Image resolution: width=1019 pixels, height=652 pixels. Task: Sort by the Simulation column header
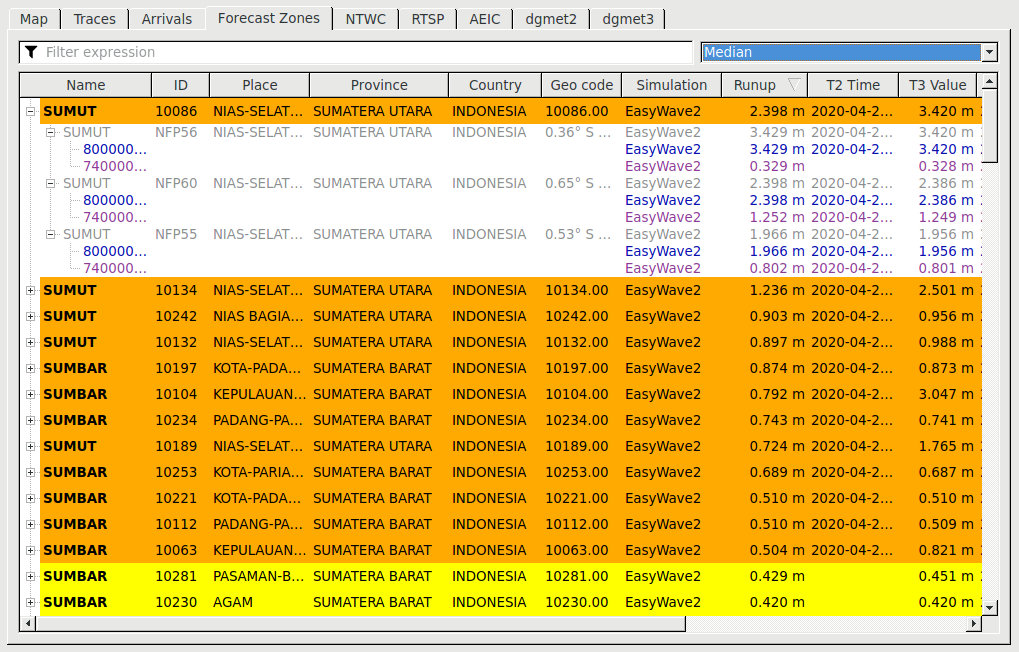pyautogui.click(x=671, y=85)
